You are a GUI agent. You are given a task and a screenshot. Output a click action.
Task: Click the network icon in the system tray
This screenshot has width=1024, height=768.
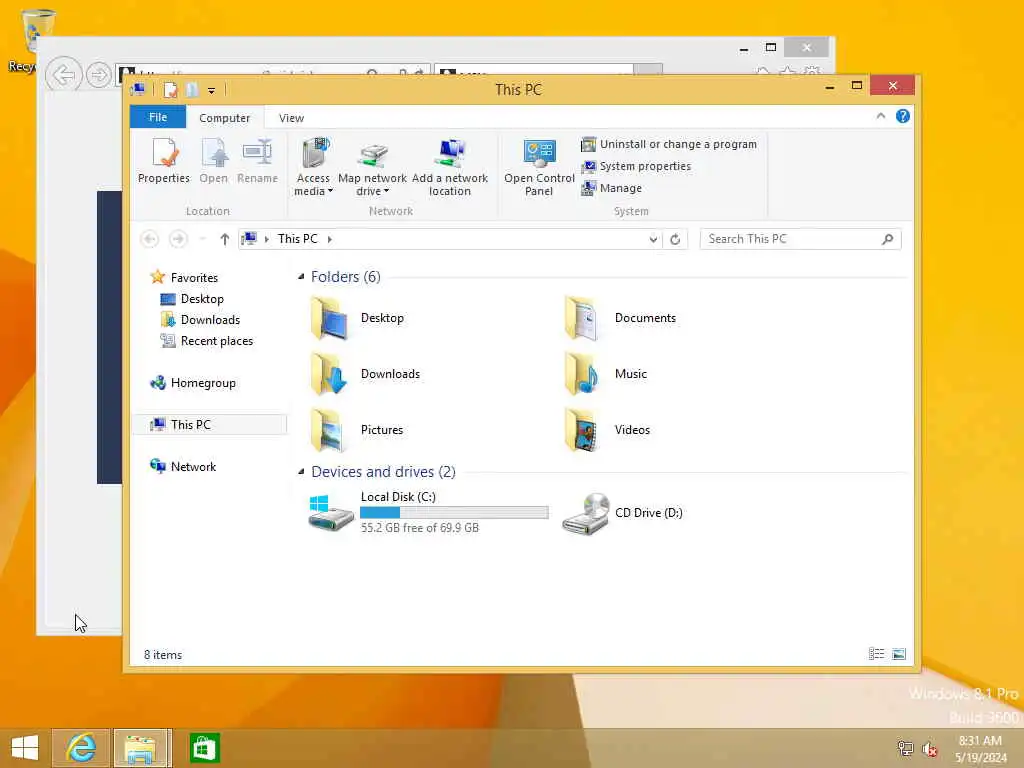click(x=905, y=748)
